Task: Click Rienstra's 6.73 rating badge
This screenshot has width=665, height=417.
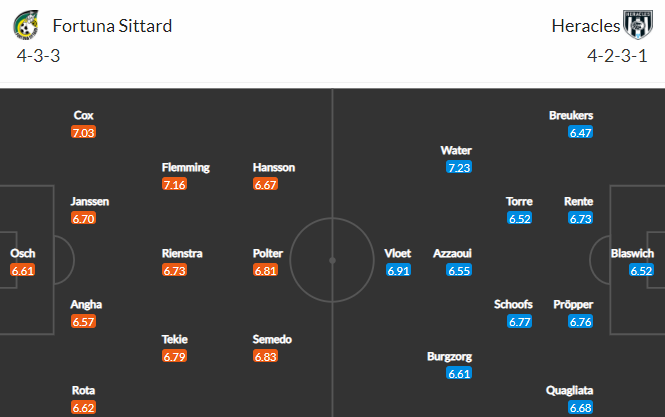Action: (x=174, y=270)
